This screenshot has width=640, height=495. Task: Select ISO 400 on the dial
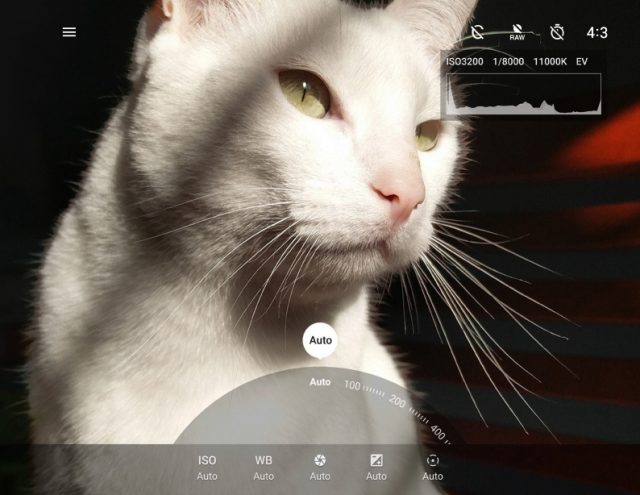point(438,432)
